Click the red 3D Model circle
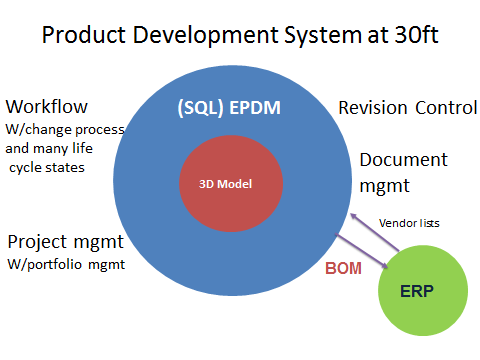This screenshot has height=360, width=480. (231, 183)
